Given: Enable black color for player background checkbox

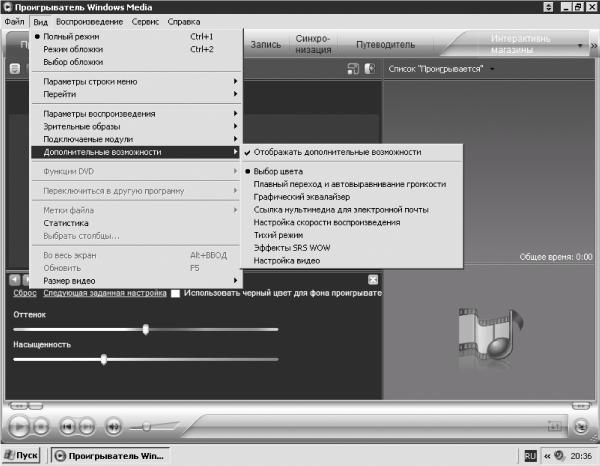Looking at the screenshot, I should pyautogui.click(x=175, y=294).
